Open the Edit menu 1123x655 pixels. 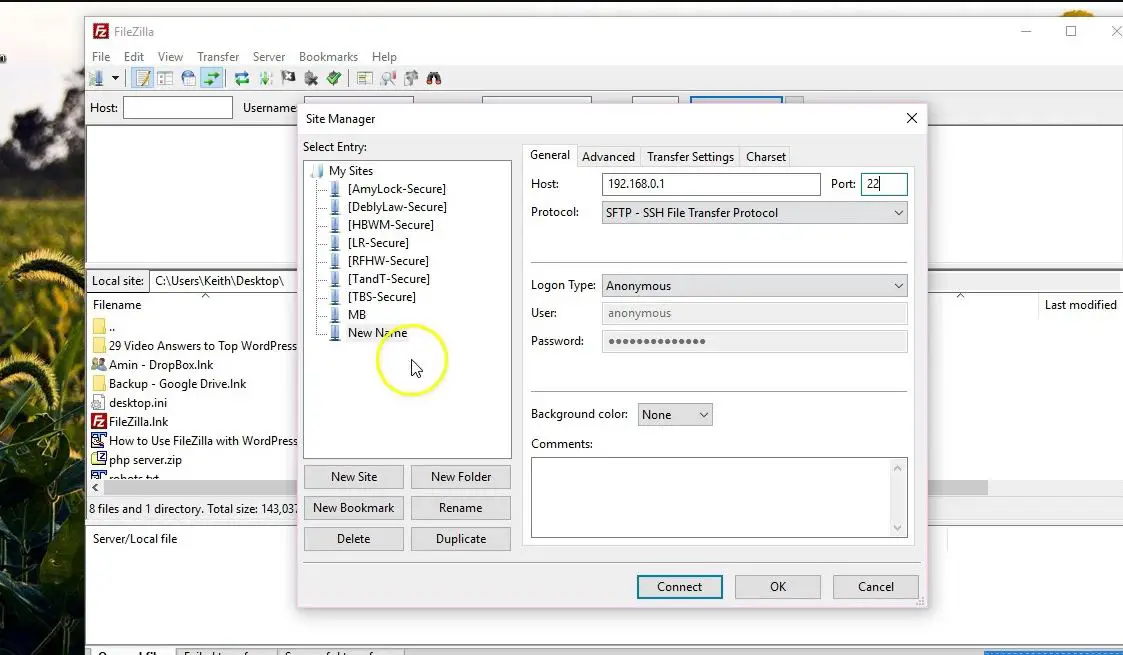pyautogui.click(x=134, y=57)
